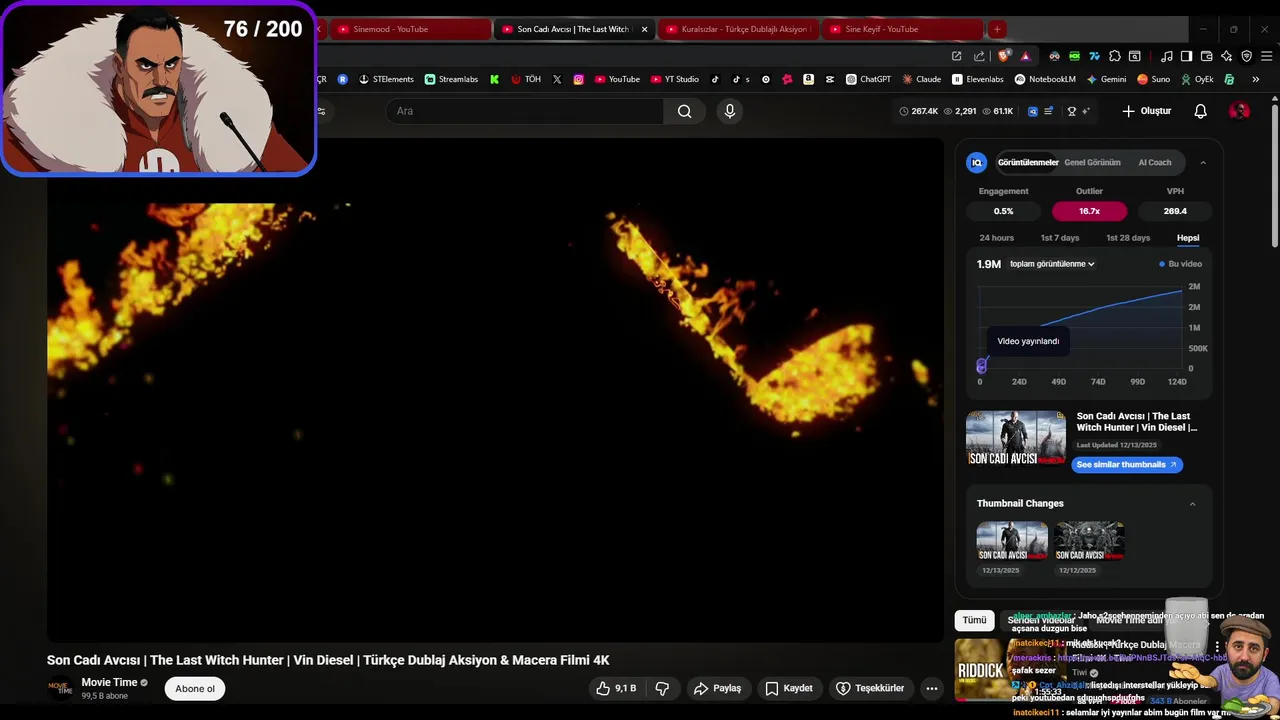Select the Görüntülenmeler tab
1280x720 pixels.
(x=1028, y=162)
